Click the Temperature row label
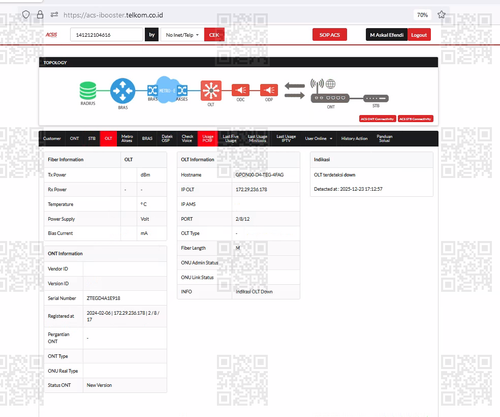This screenshot has height=417, width=500. (61, 204)
